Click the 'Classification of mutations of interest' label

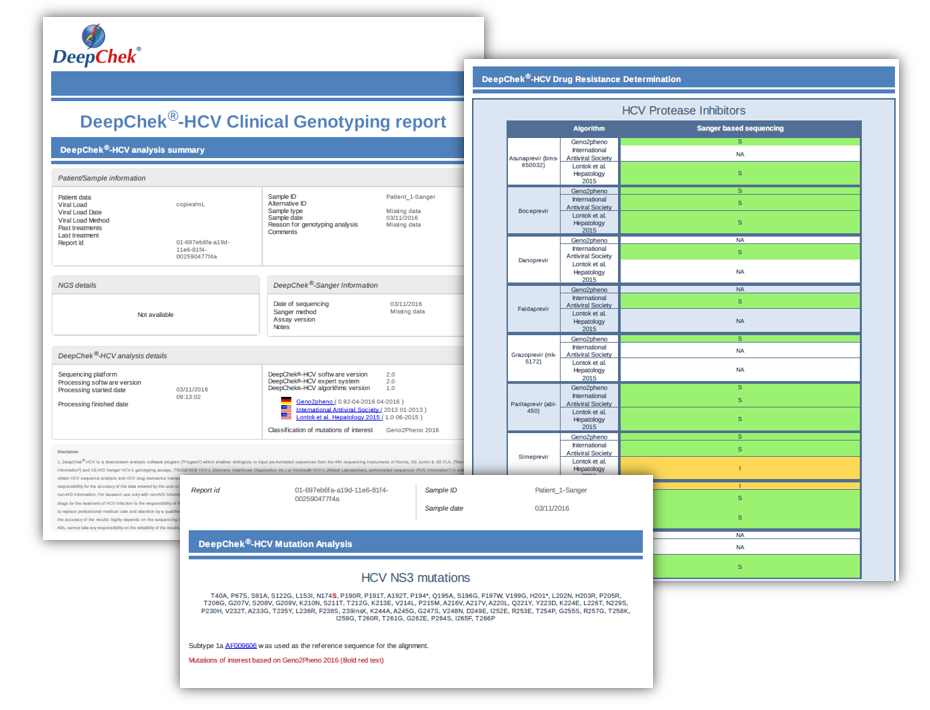tap(320, 430)
